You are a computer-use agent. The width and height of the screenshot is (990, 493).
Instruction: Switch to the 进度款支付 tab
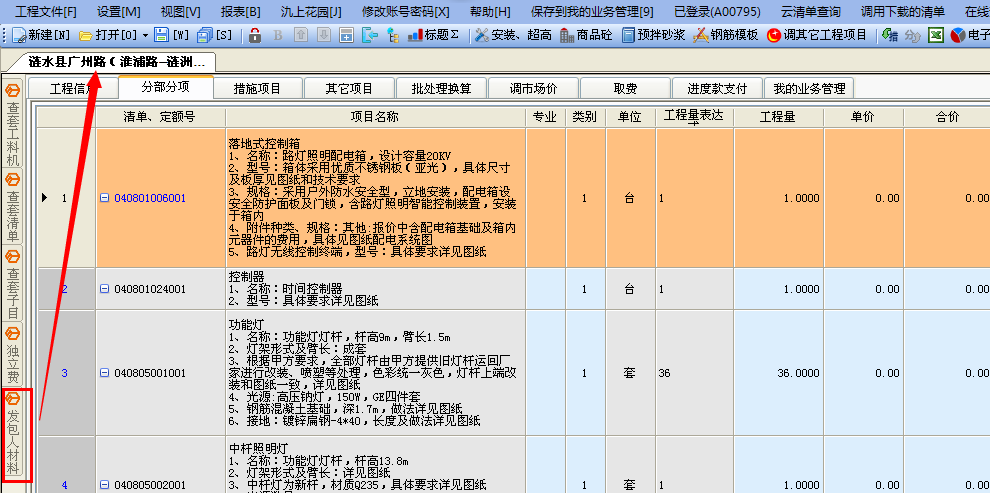tap(717, 88)
